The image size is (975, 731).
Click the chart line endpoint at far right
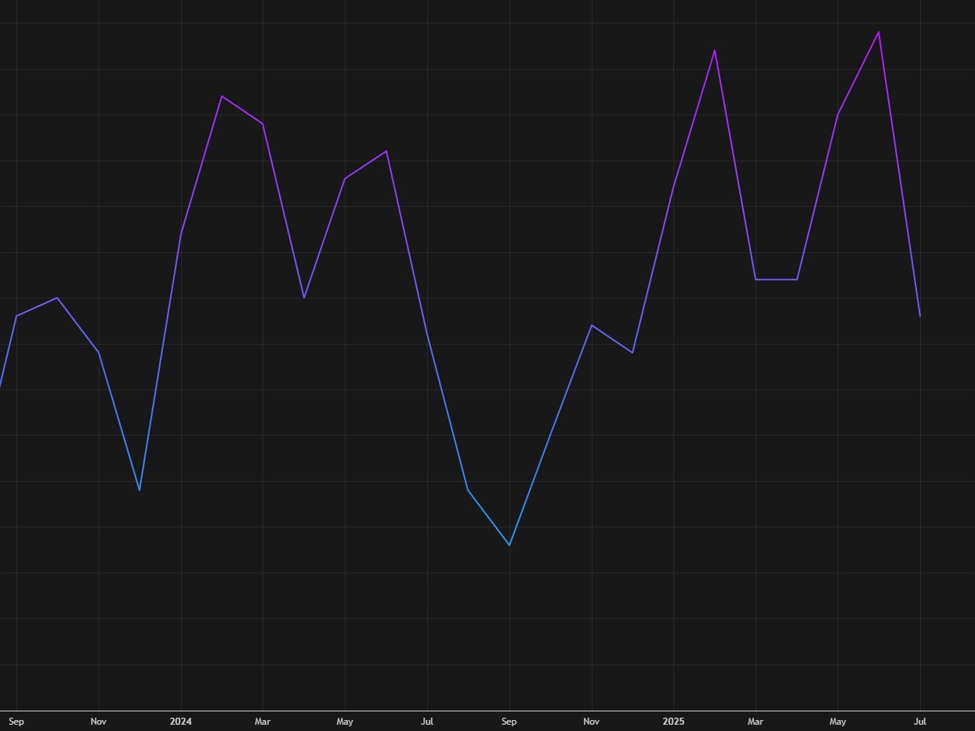pyautogui.click(x=920, y=314)
